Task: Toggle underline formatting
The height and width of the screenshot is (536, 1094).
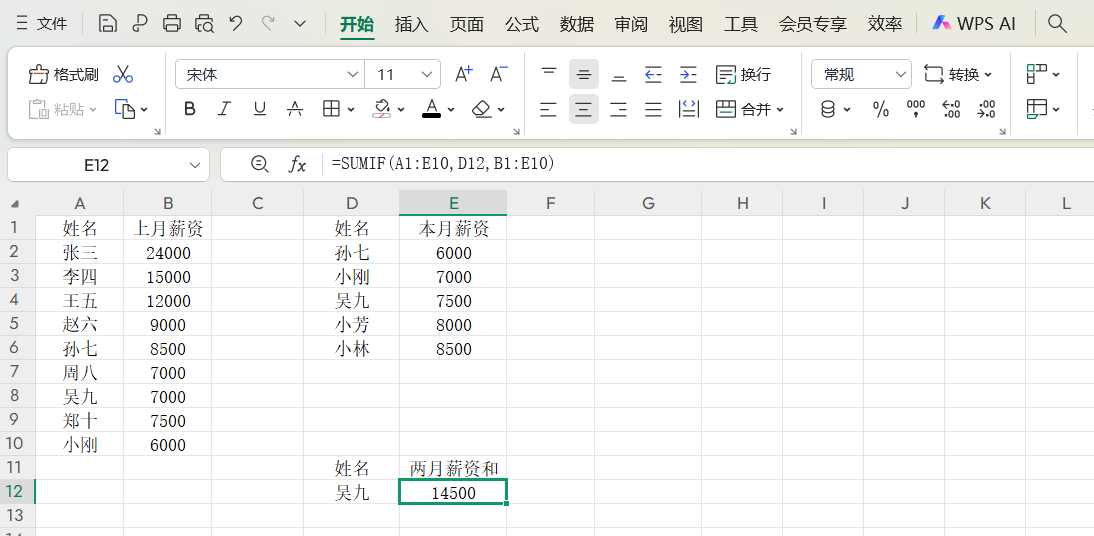Action: click(x=260, y=109)
